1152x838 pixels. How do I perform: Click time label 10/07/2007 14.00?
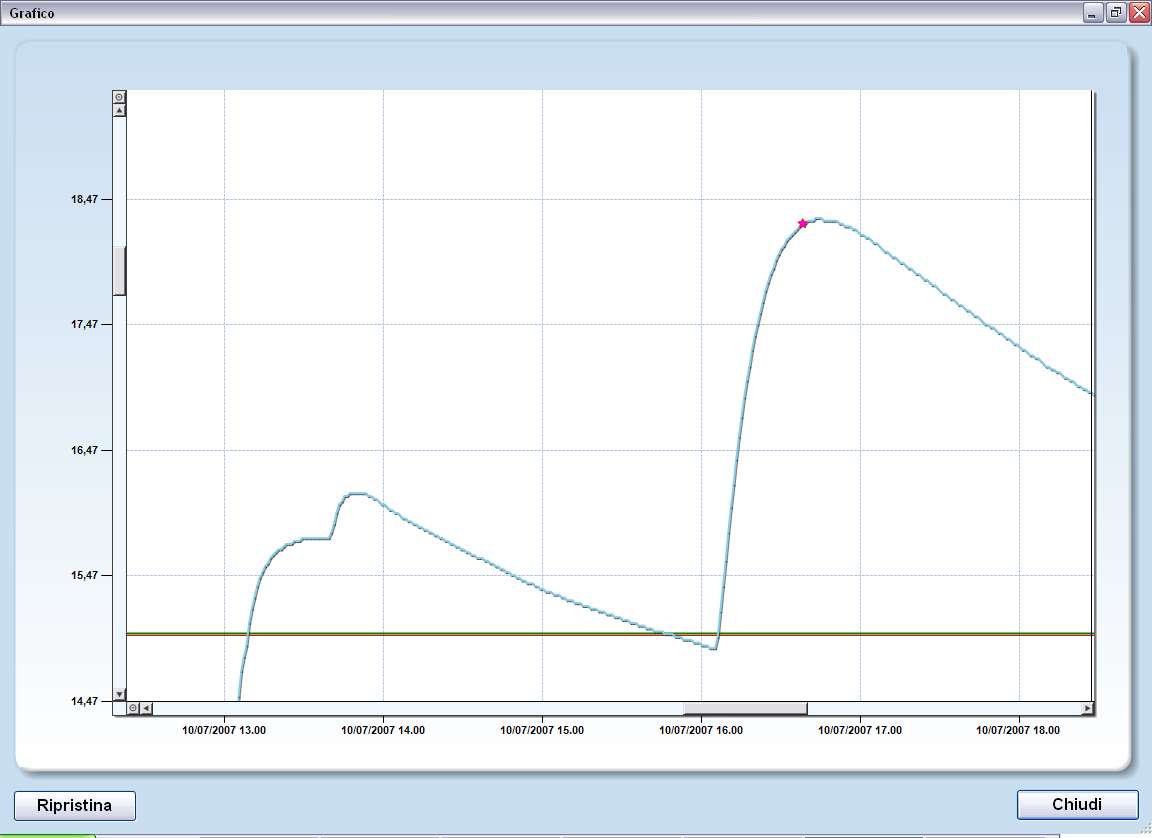(383, 730)
